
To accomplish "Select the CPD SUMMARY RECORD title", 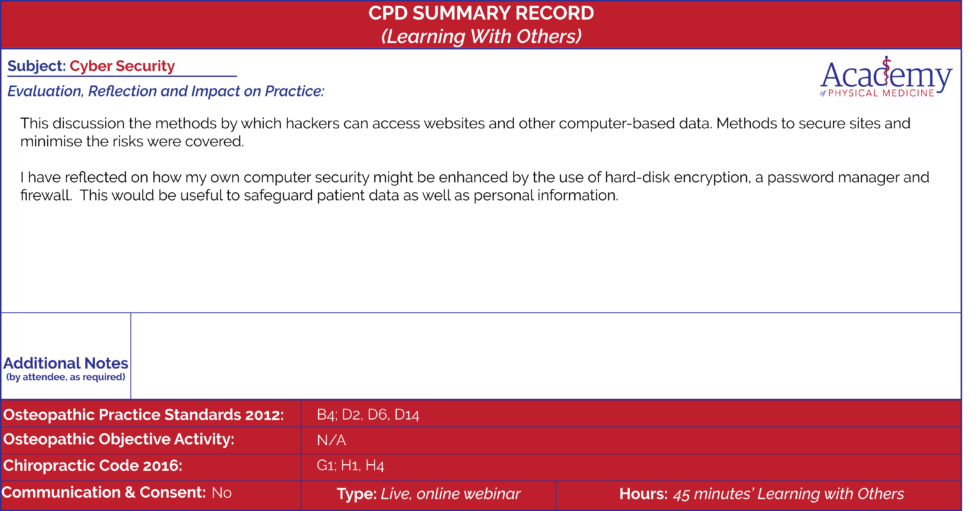I will 481,13.
